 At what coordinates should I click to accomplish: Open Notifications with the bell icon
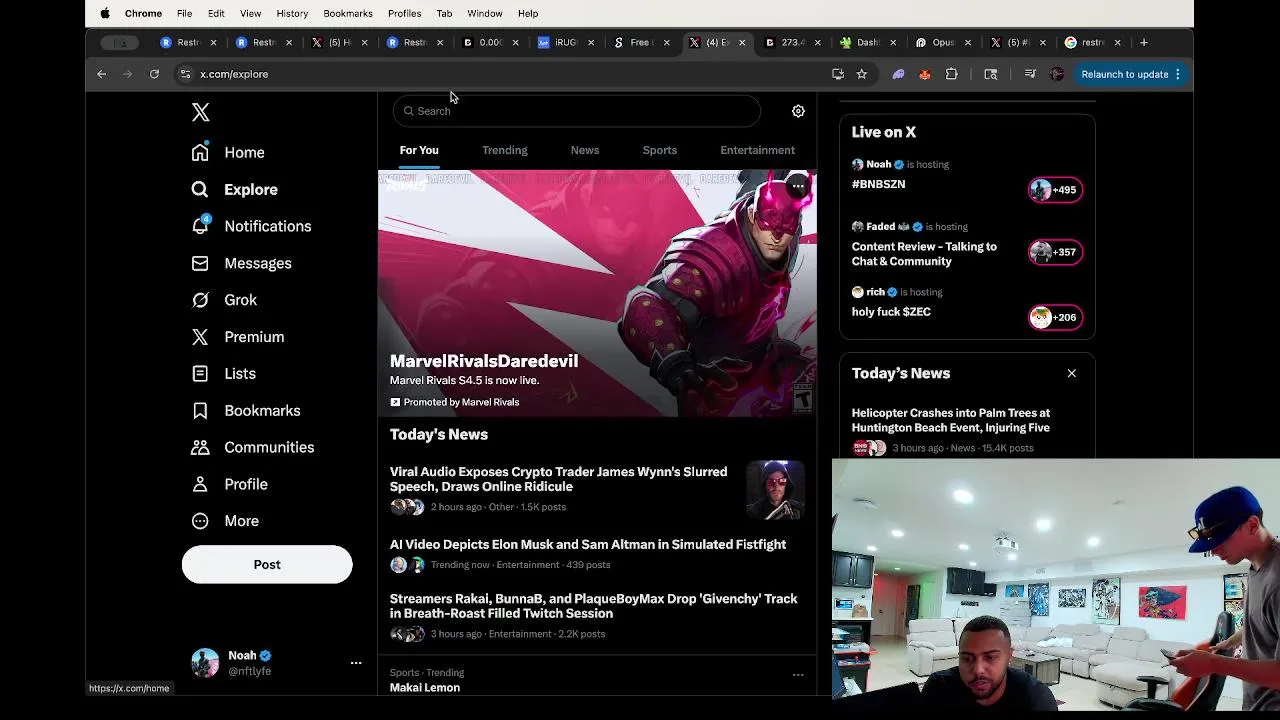pos(252,226)
